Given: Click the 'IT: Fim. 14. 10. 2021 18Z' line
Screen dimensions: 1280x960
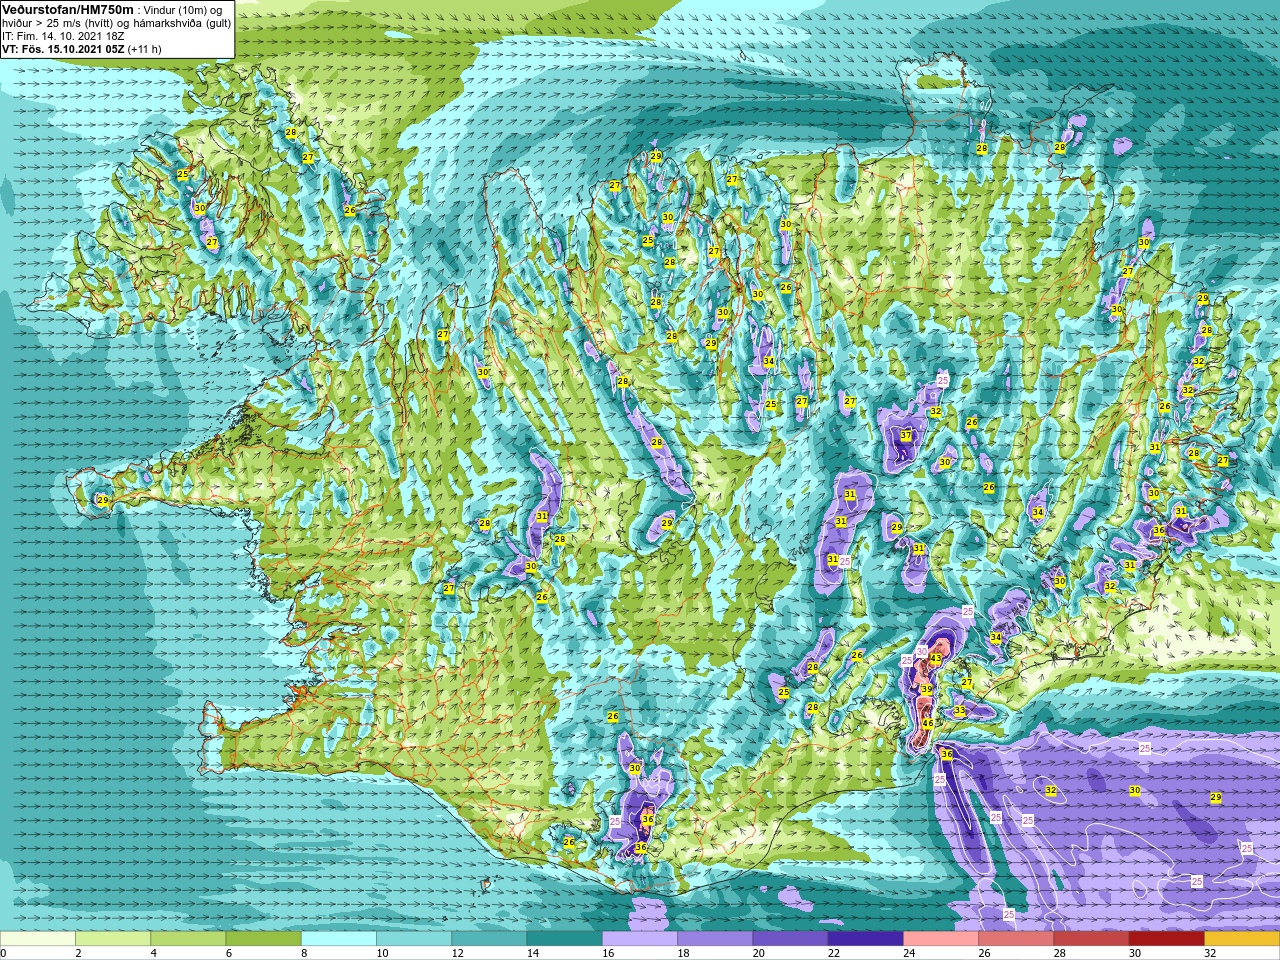Looking at the screenshot, I should (x=64, y=35).
